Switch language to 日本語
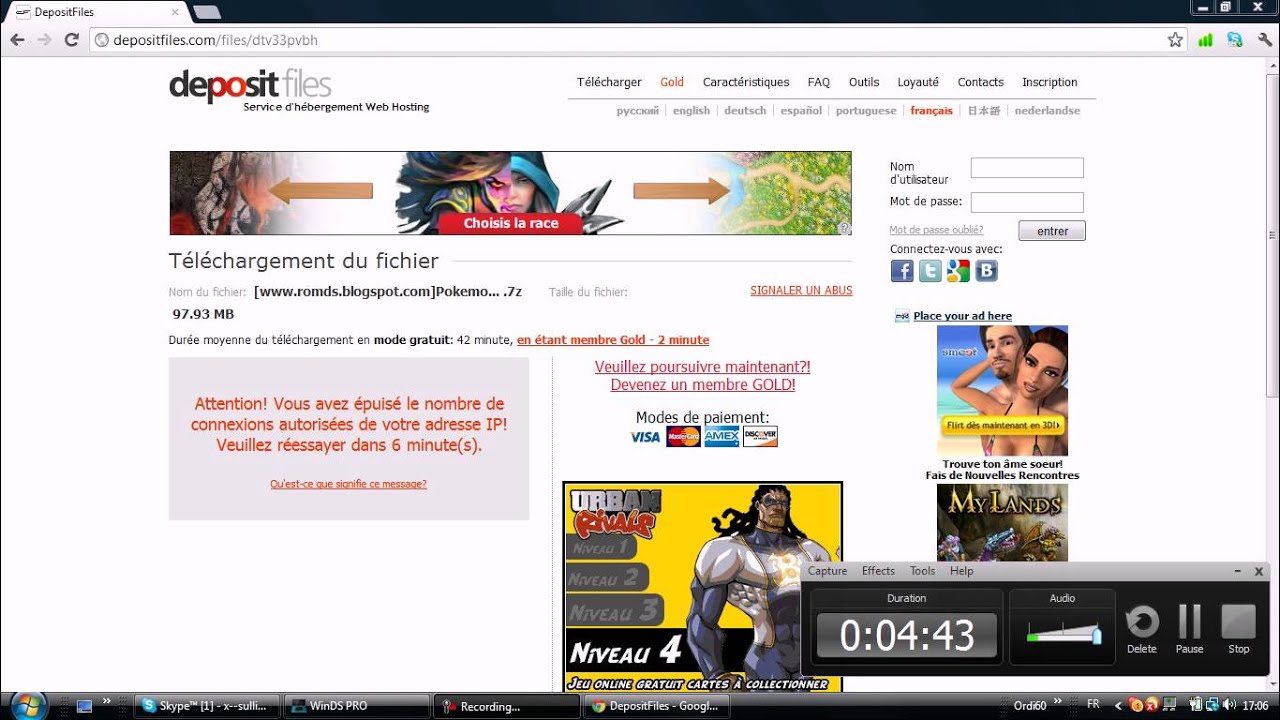 pyautogui.click(x=983, y=111)
